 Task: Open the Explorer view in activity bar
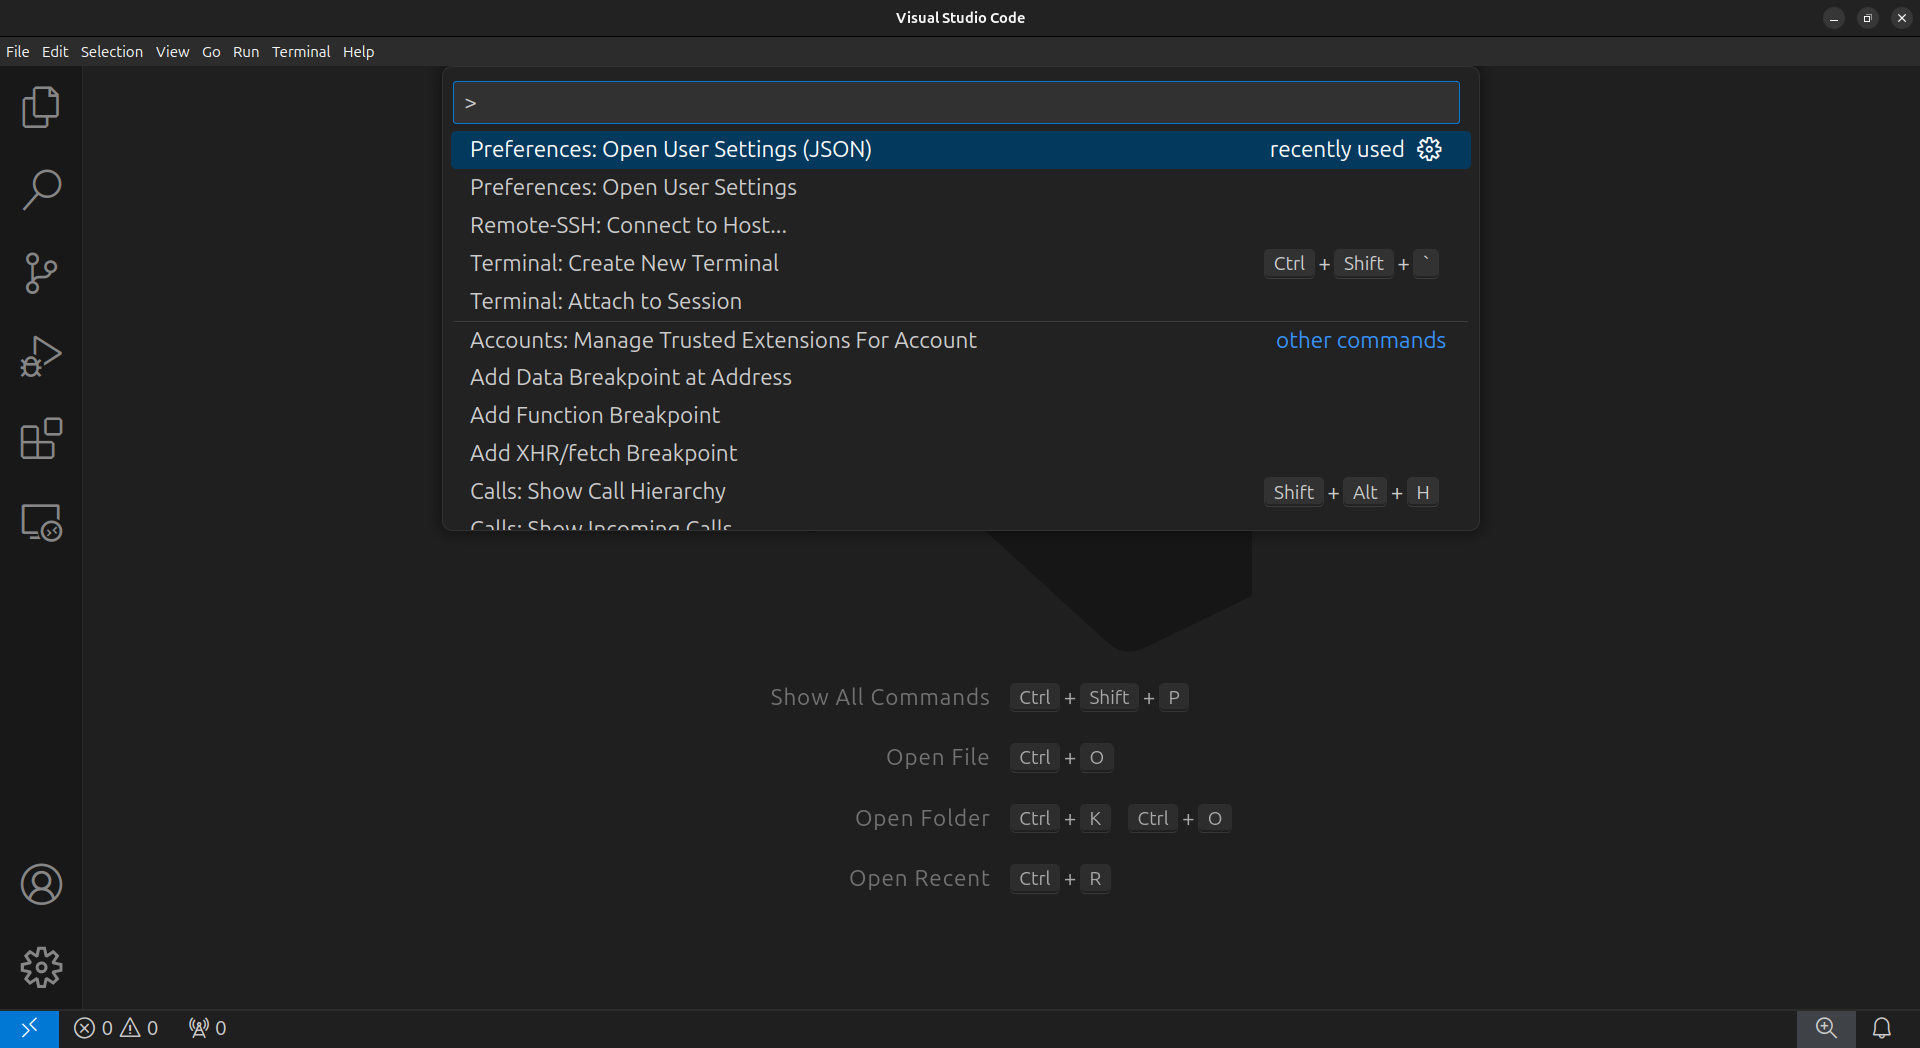click(41, 107)
